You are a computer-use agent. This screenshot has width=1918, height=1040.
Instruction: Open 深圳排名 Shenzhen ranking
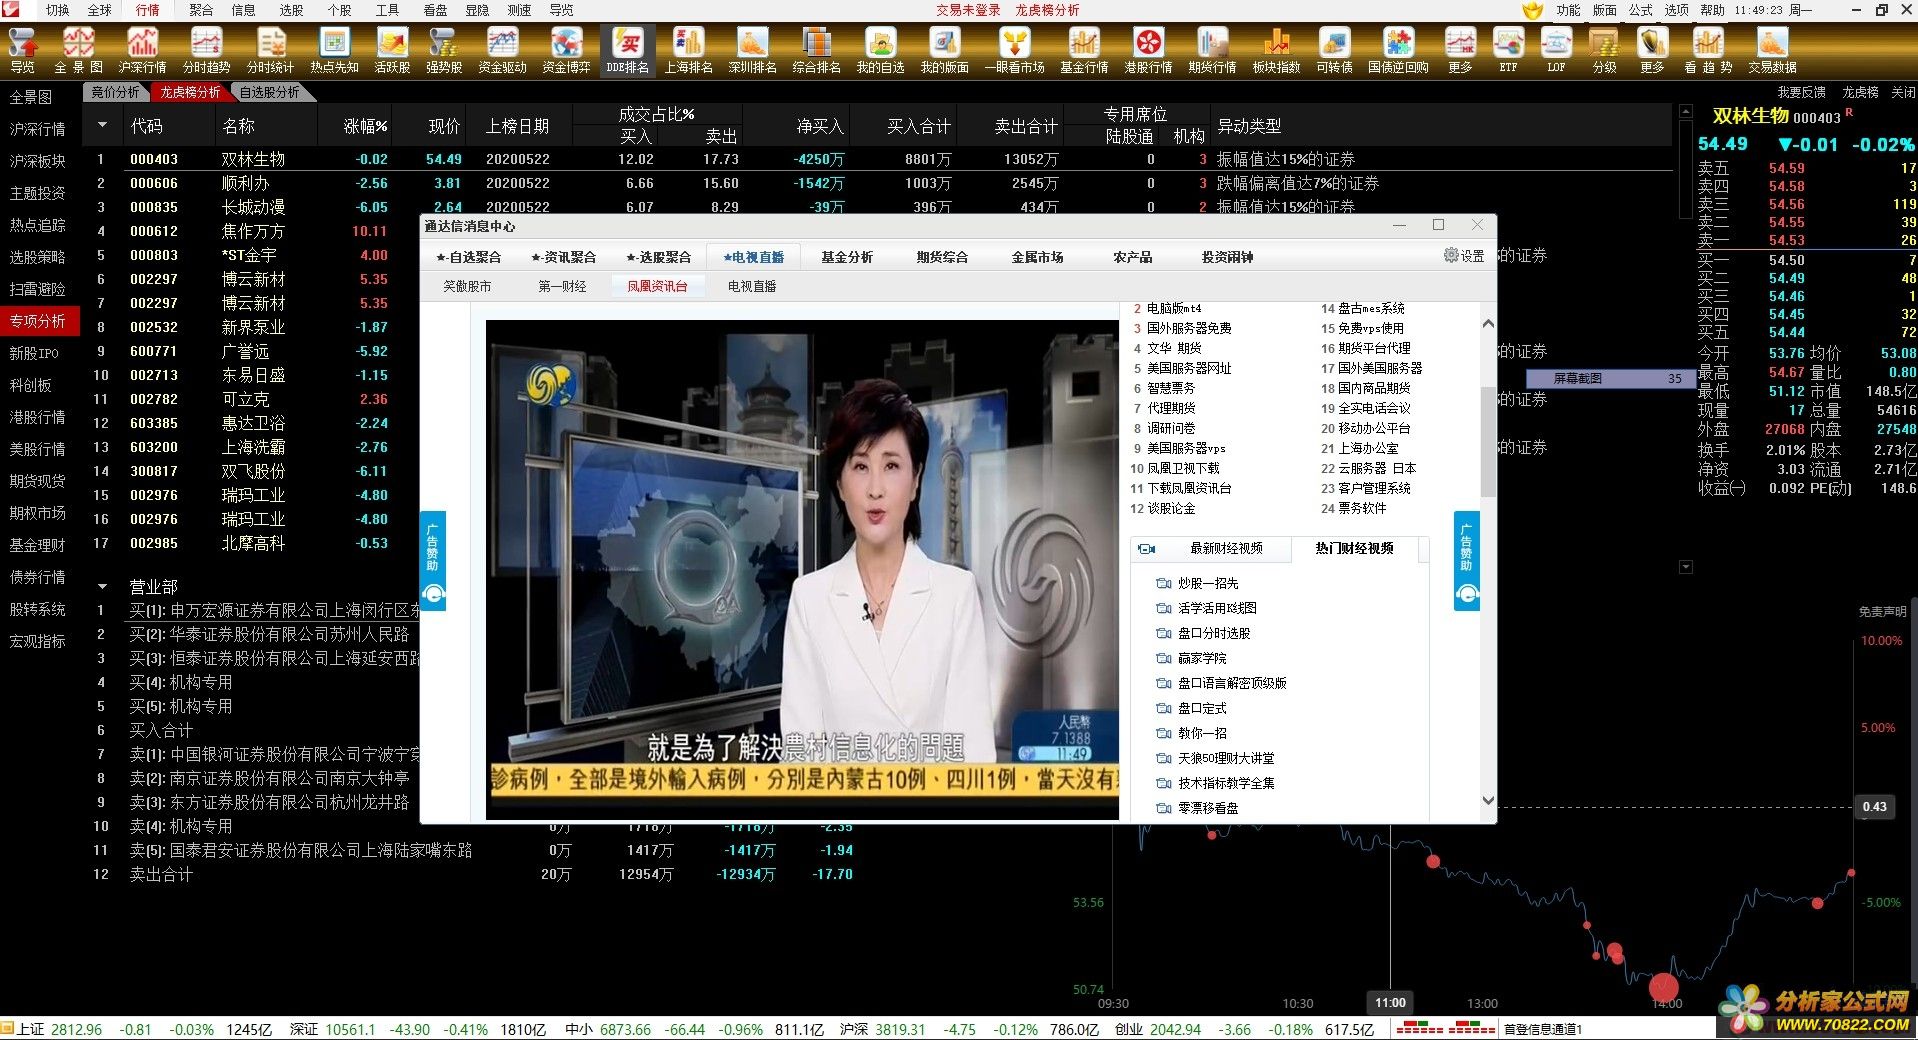point(752,50)
